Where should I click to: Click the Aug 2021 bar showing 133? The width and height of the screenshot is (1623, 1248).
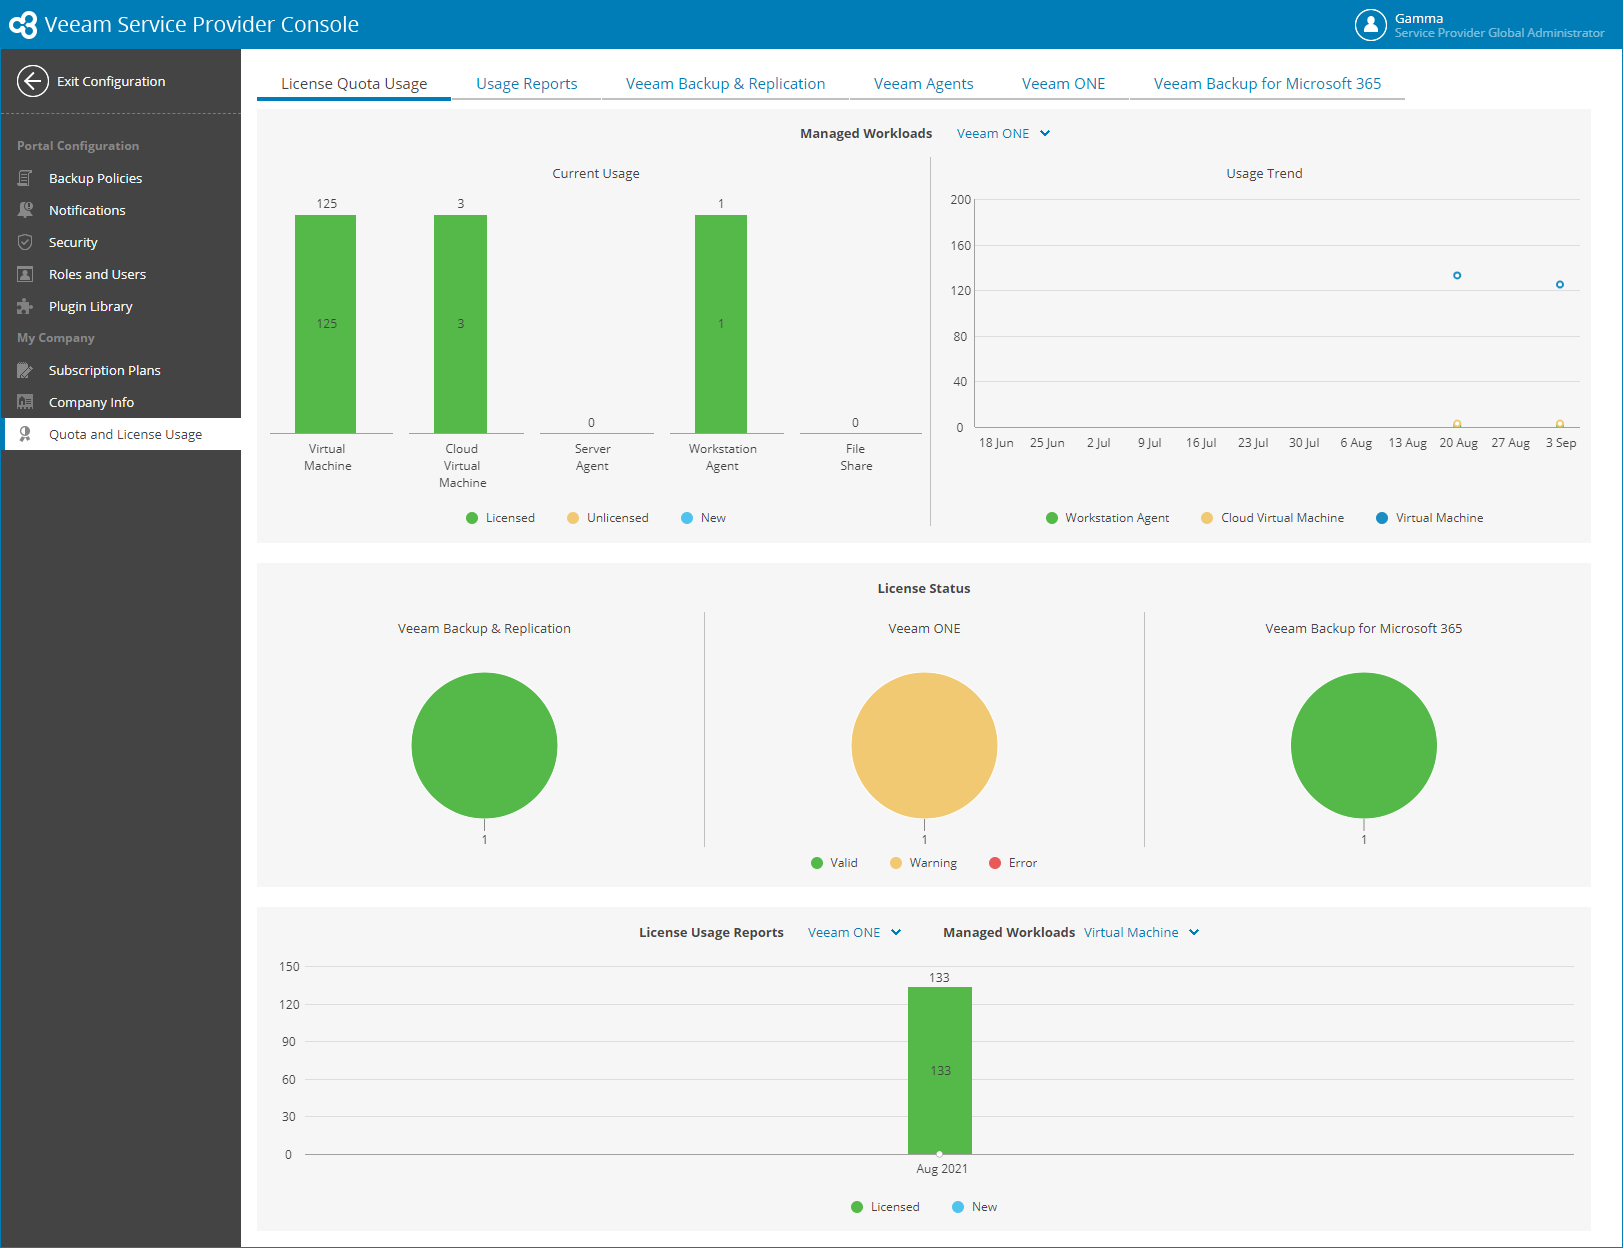click(x=940, y=1070)
